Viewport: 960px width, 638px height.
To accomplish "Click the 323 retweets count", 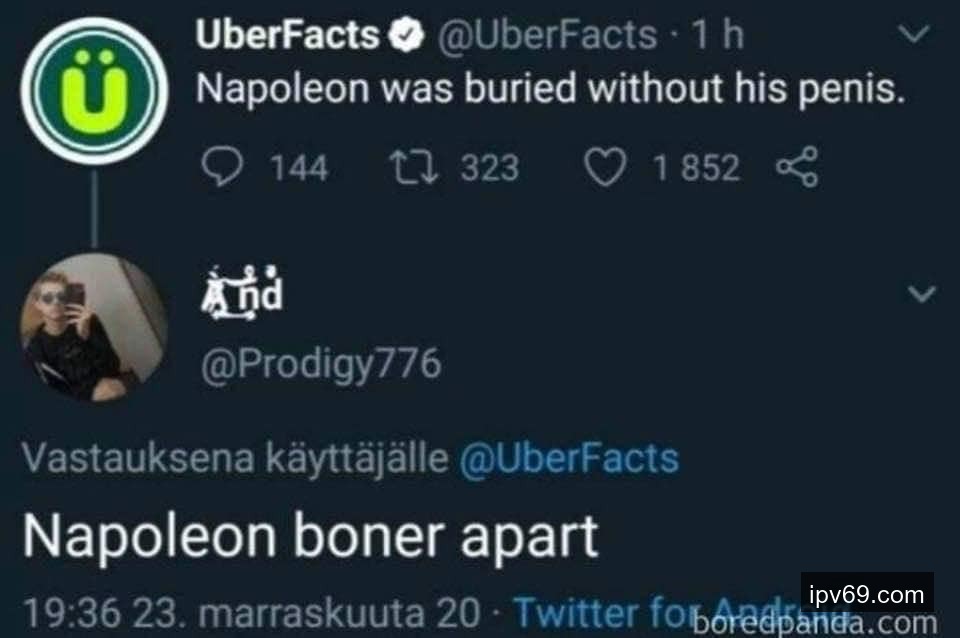I will (489, 167).
